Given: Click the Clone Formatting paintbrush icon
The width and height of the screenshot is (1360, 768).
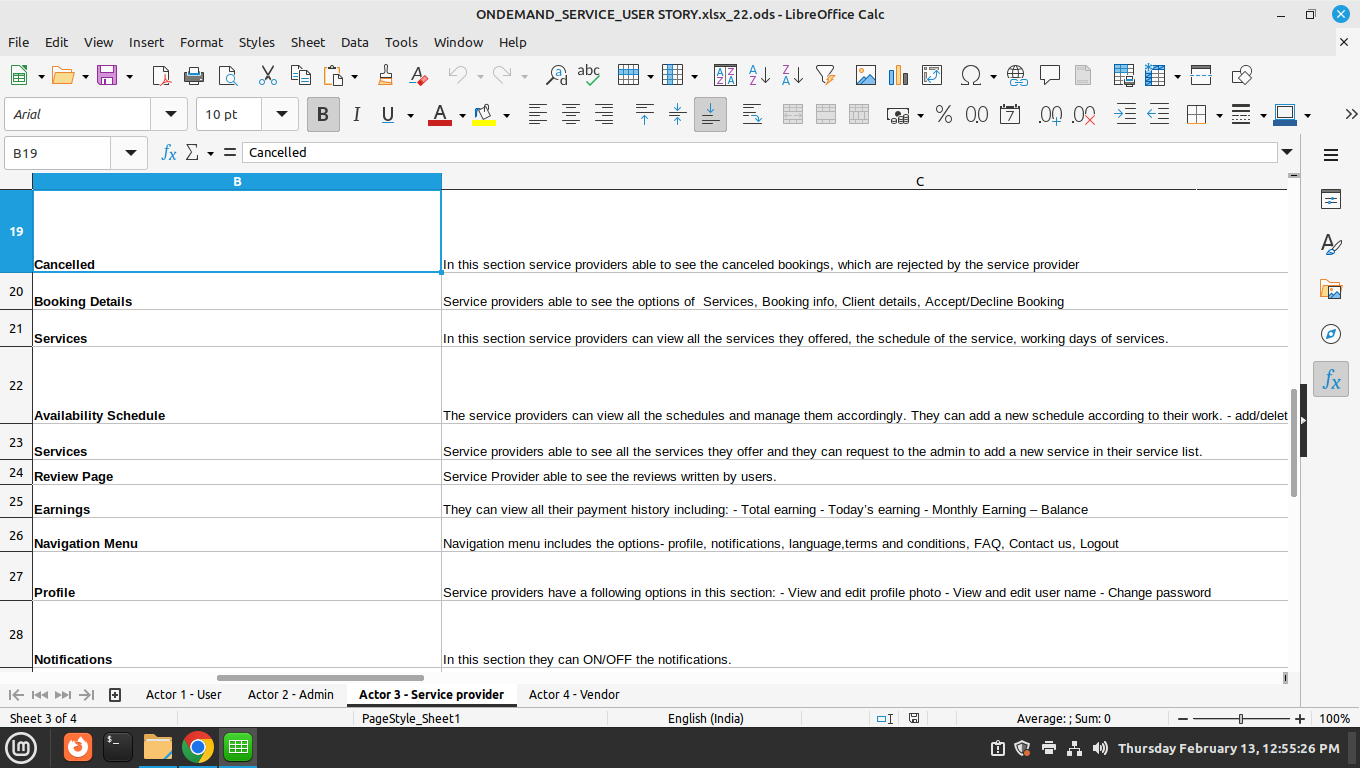Looking at the screenshot, I should click(385, 75).
